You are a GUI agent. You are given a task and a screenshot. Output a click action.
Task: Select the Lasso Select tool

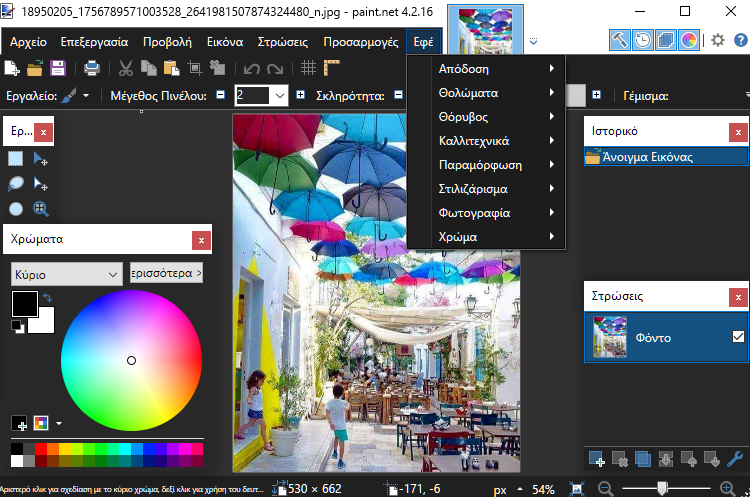pos(16,184)
